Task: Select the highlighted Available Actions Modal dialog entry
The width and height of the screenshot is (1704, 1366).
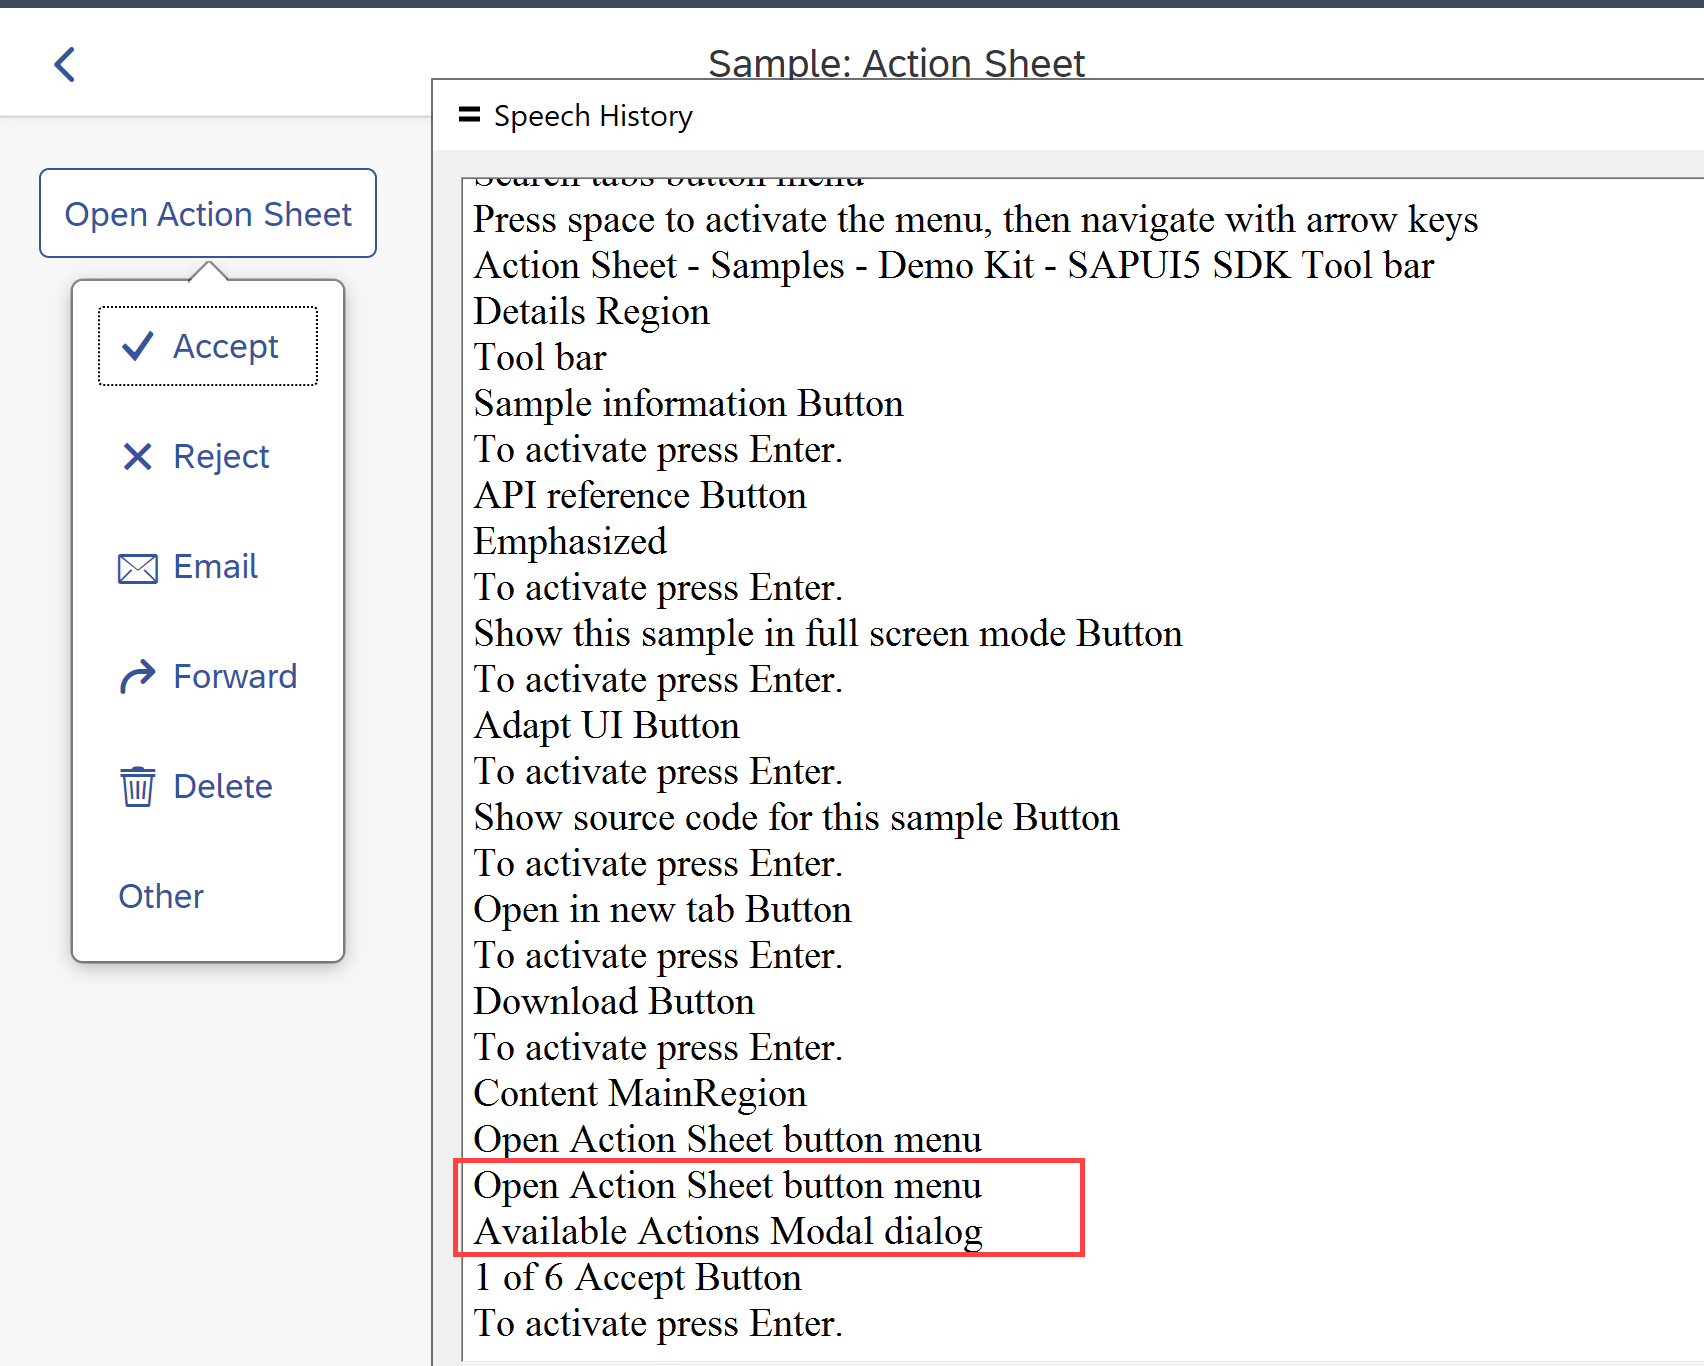Action: (x=727, y=1231)
